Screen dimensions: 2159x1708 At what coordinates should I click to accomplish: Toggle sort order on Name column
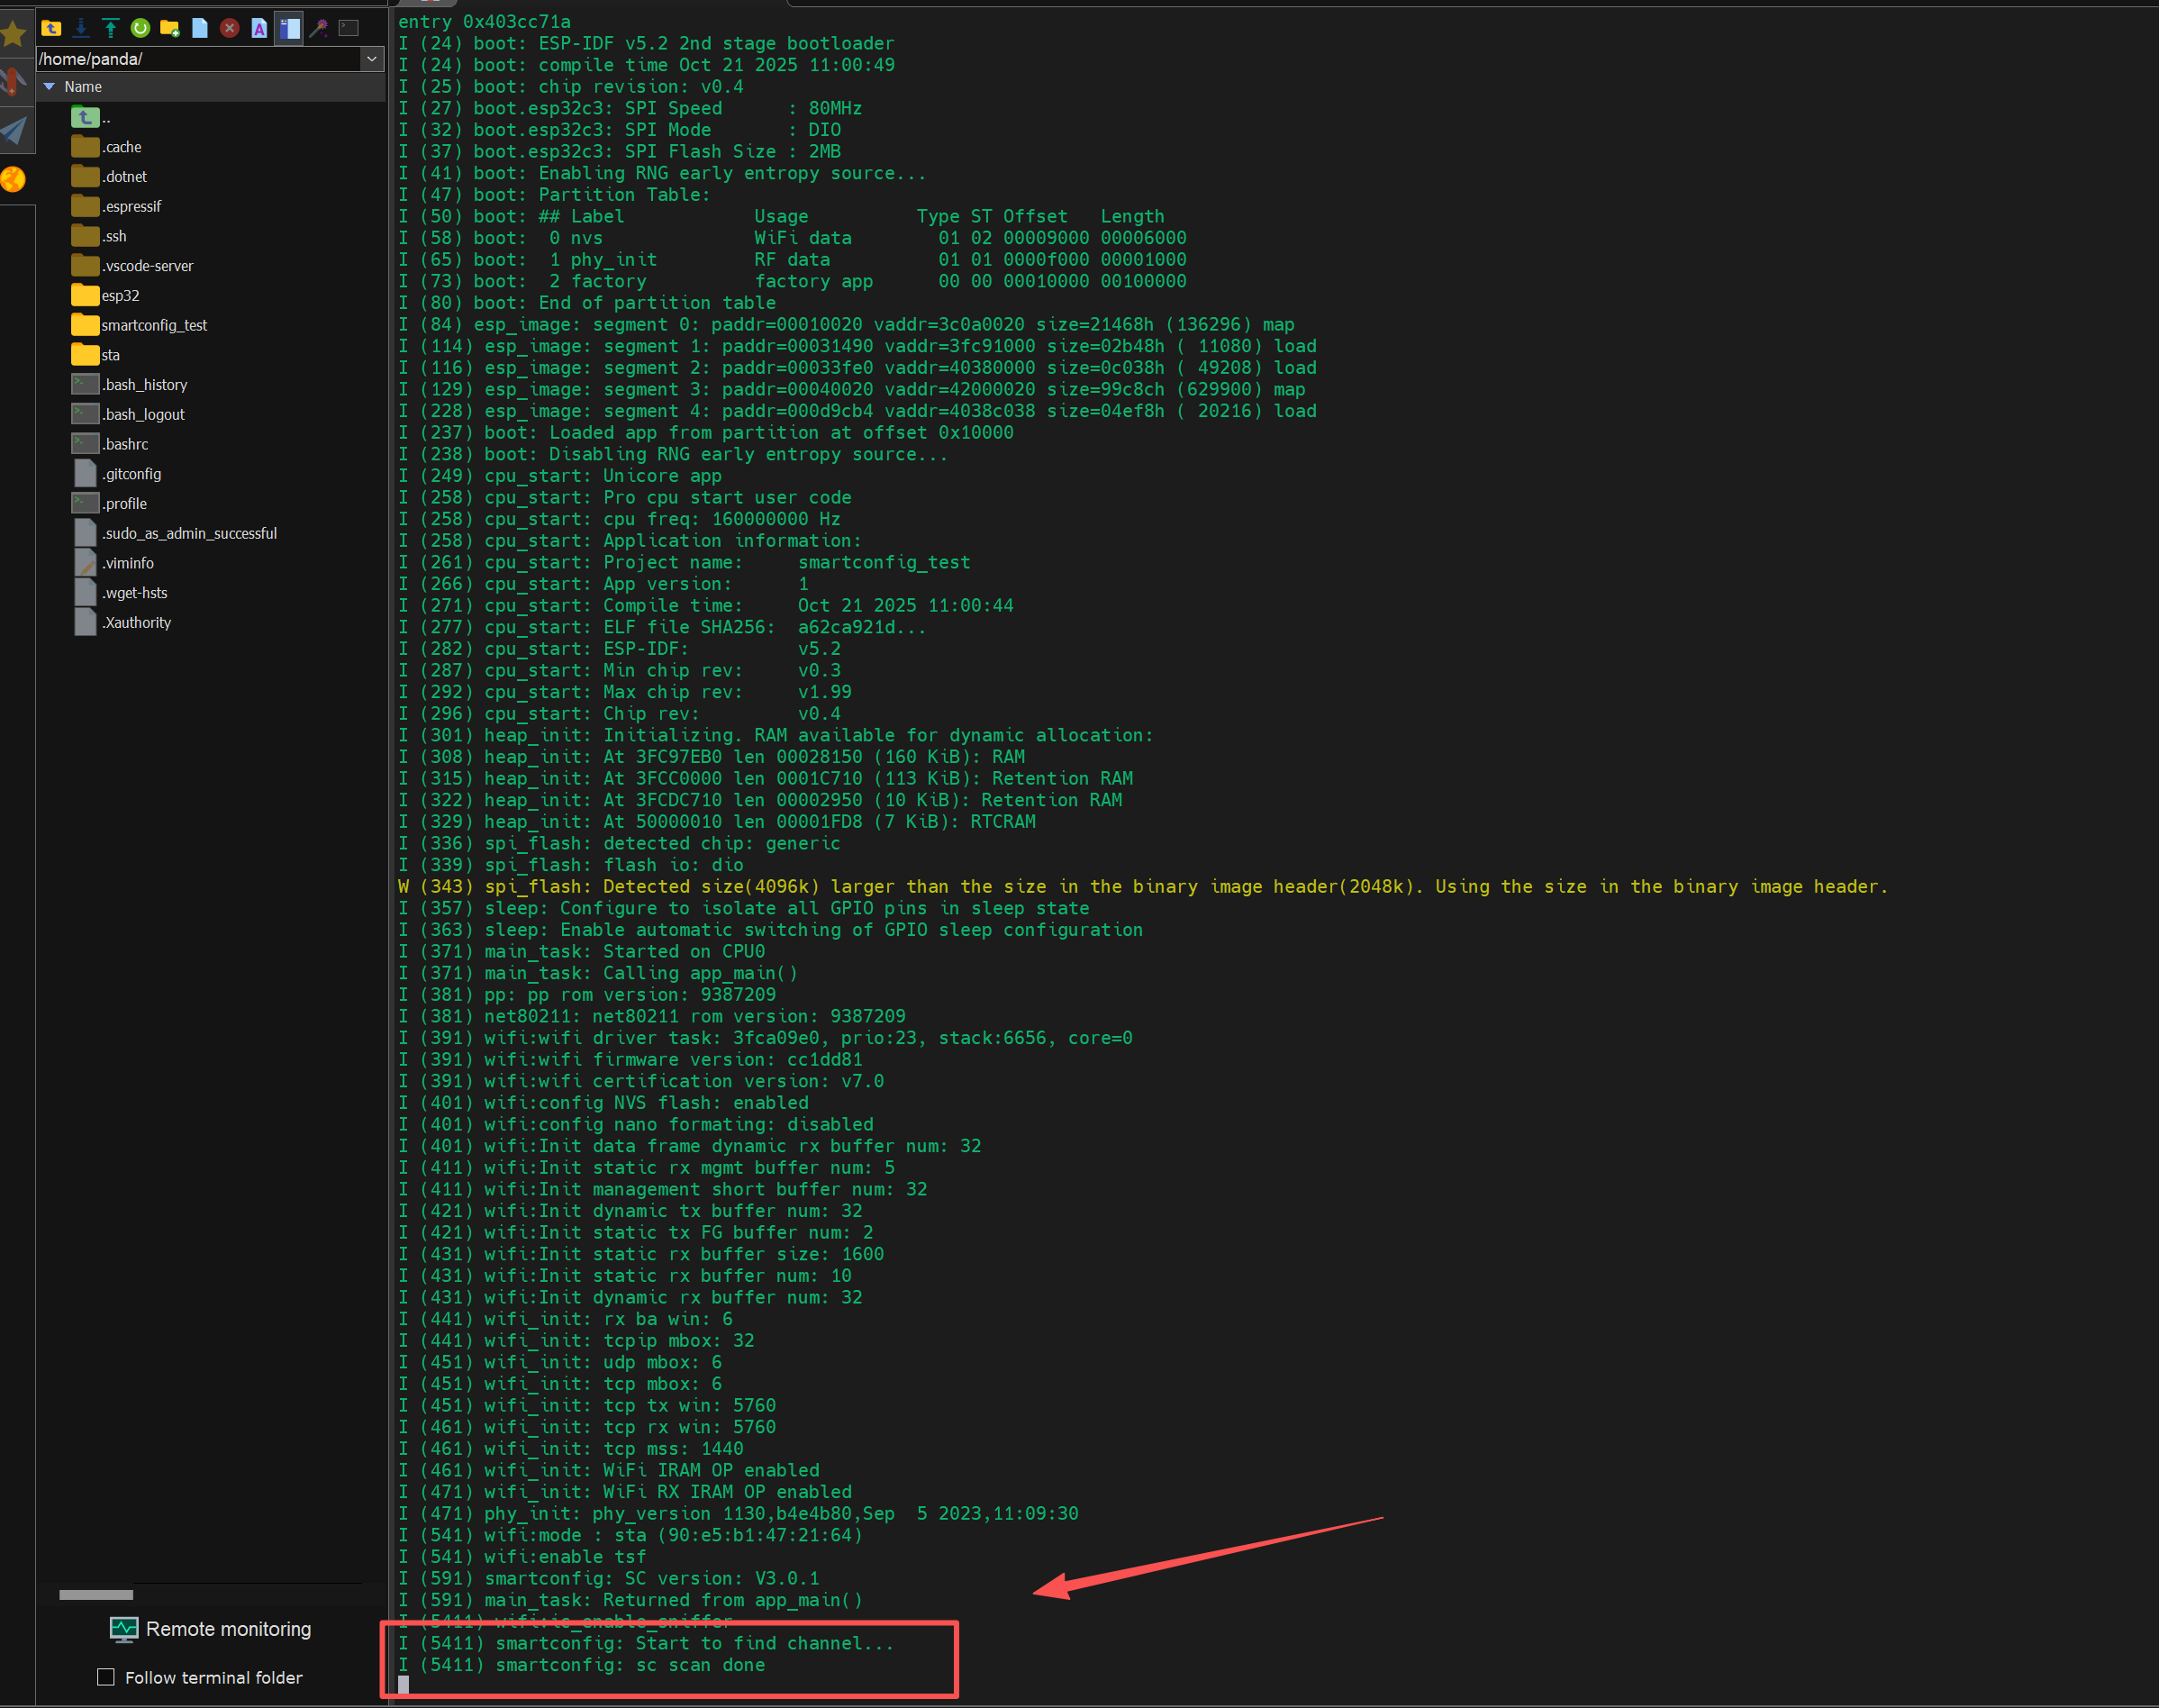coord(83,87)
